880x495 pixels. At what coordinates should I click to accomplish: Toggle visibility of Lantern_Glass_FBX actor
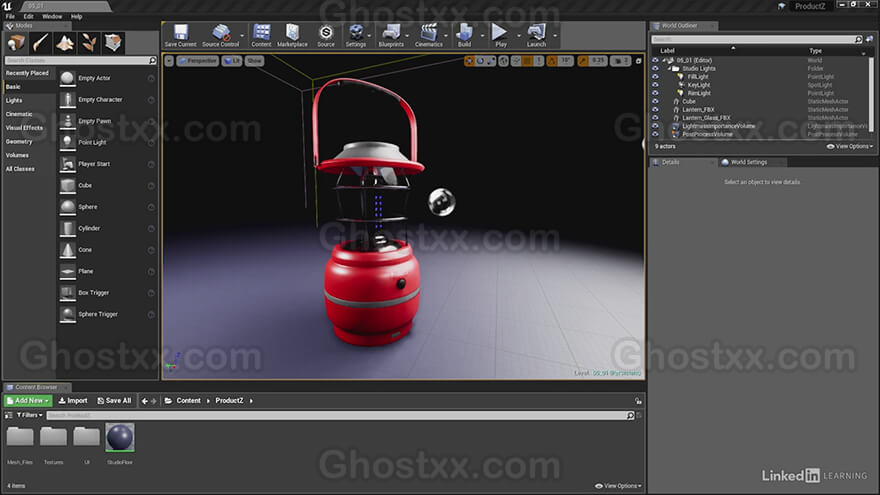point(655,118)
